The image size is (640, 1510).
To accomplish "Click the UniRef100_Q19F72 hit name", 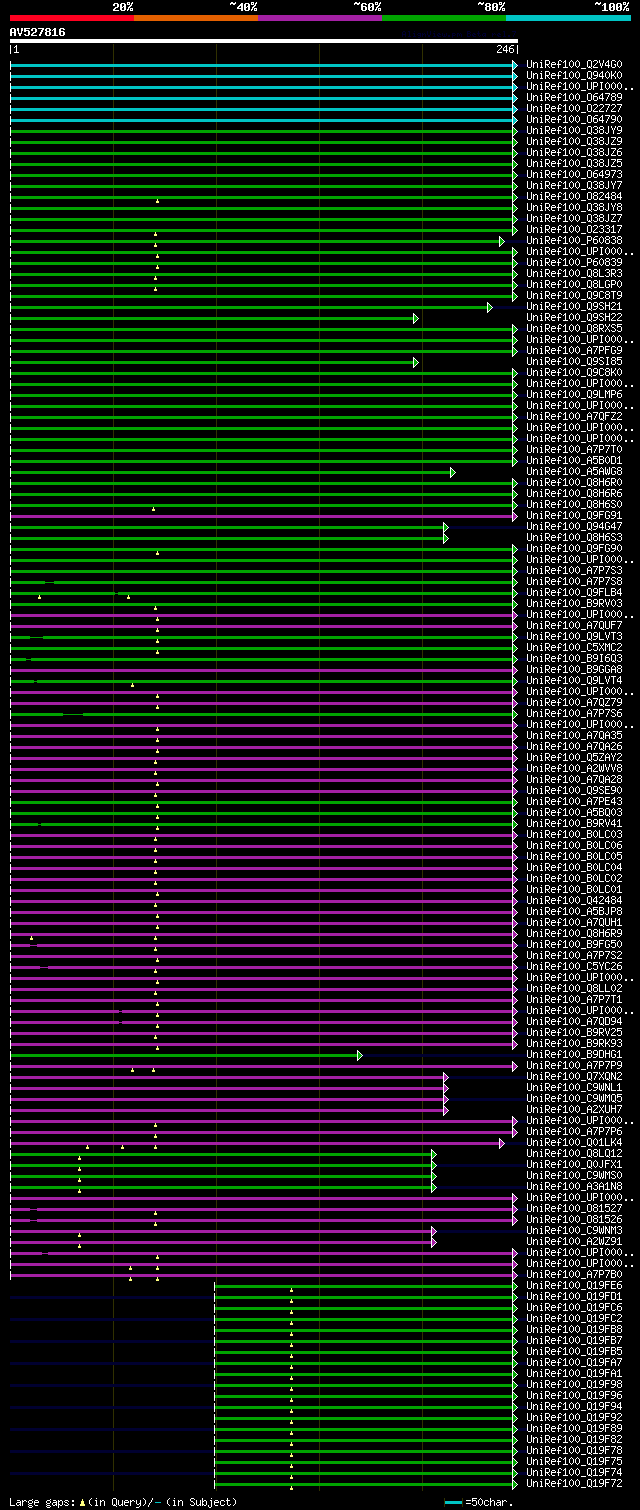I will (x=574, y=1484).
